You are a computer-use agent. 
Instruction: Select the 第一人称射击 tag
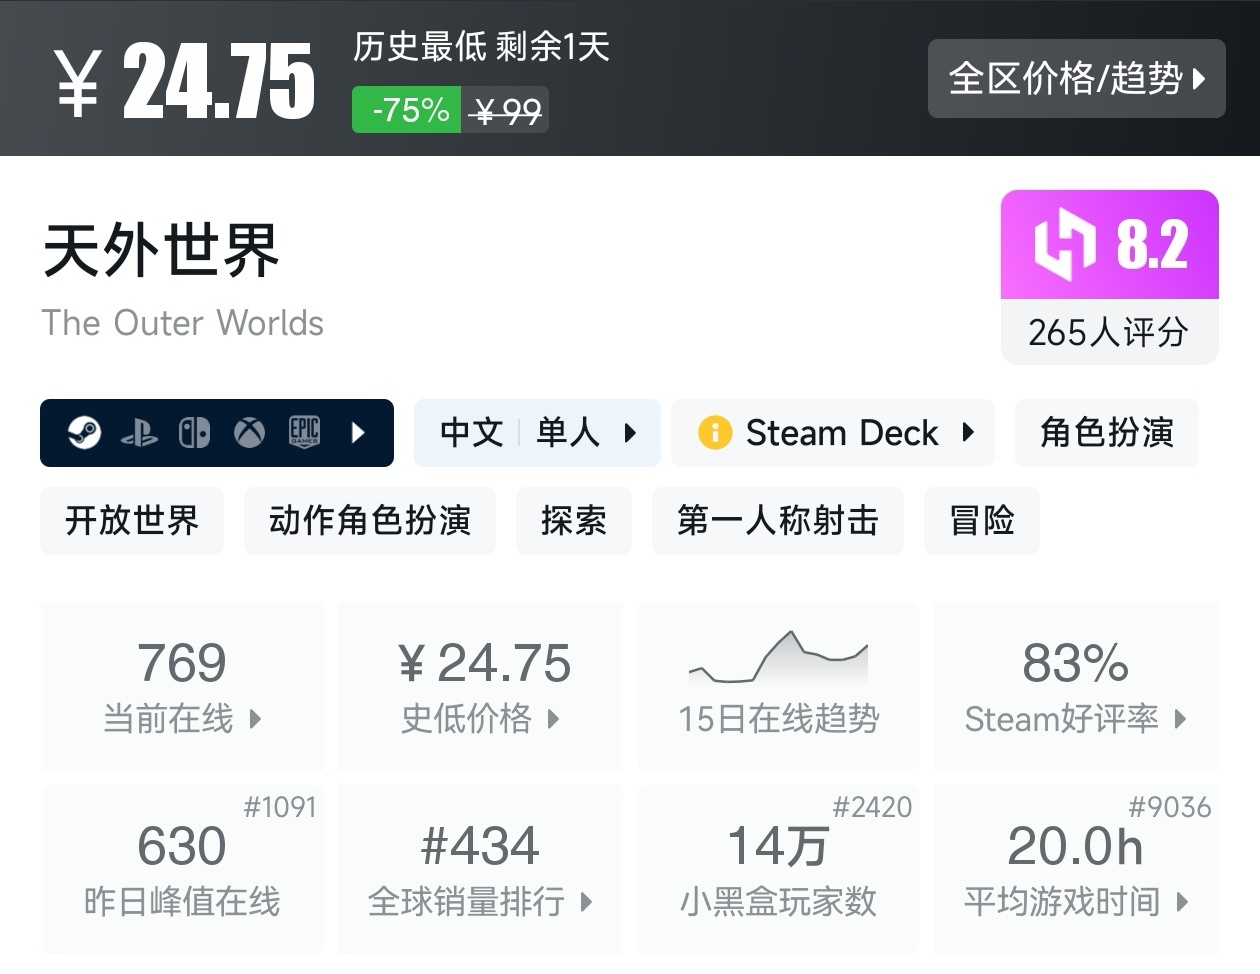coord(778,521)
